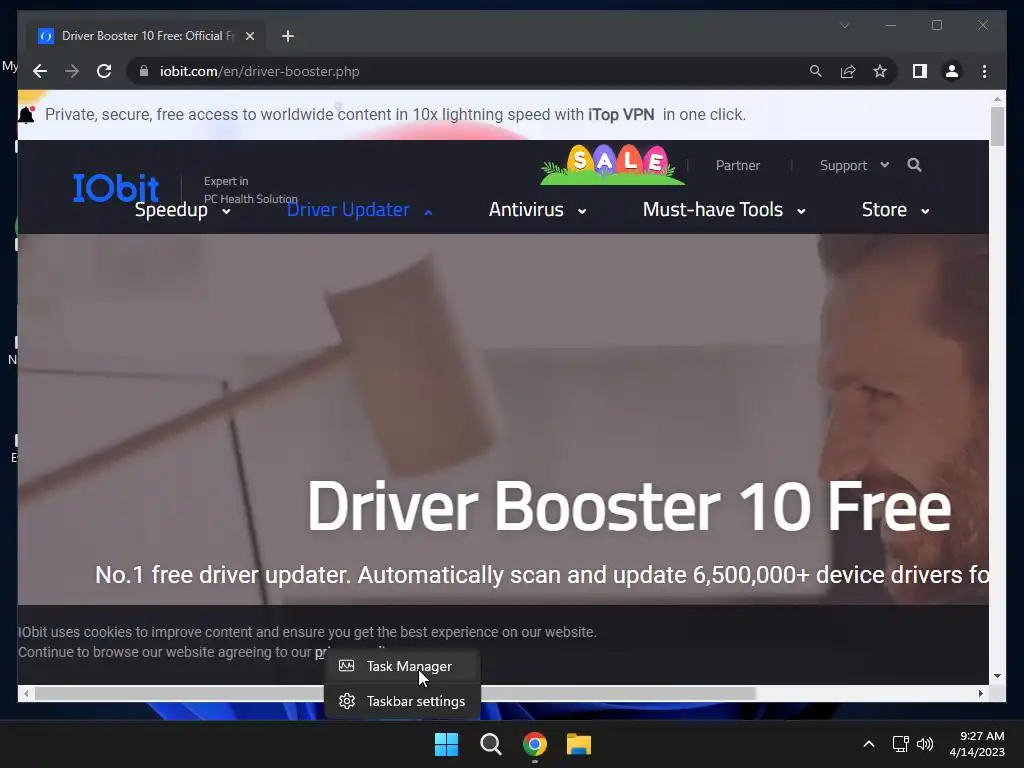
Task: Open File Explorer from taskbar
Action: 579,744
